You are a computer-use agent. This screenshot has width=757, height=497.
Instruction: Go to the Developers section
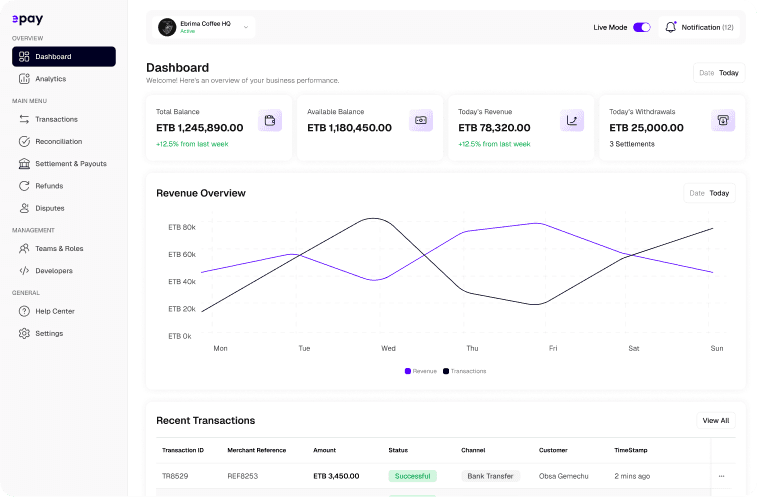[x=64, y=271]
